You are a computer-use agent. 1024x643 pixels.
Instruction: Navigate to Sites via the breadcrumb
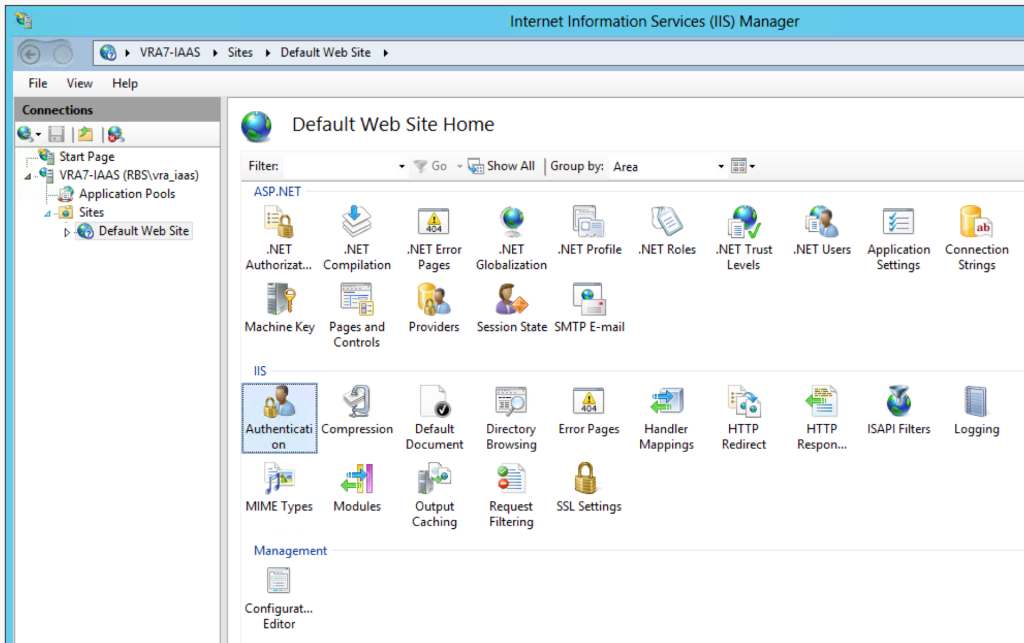tap(239, 52)
